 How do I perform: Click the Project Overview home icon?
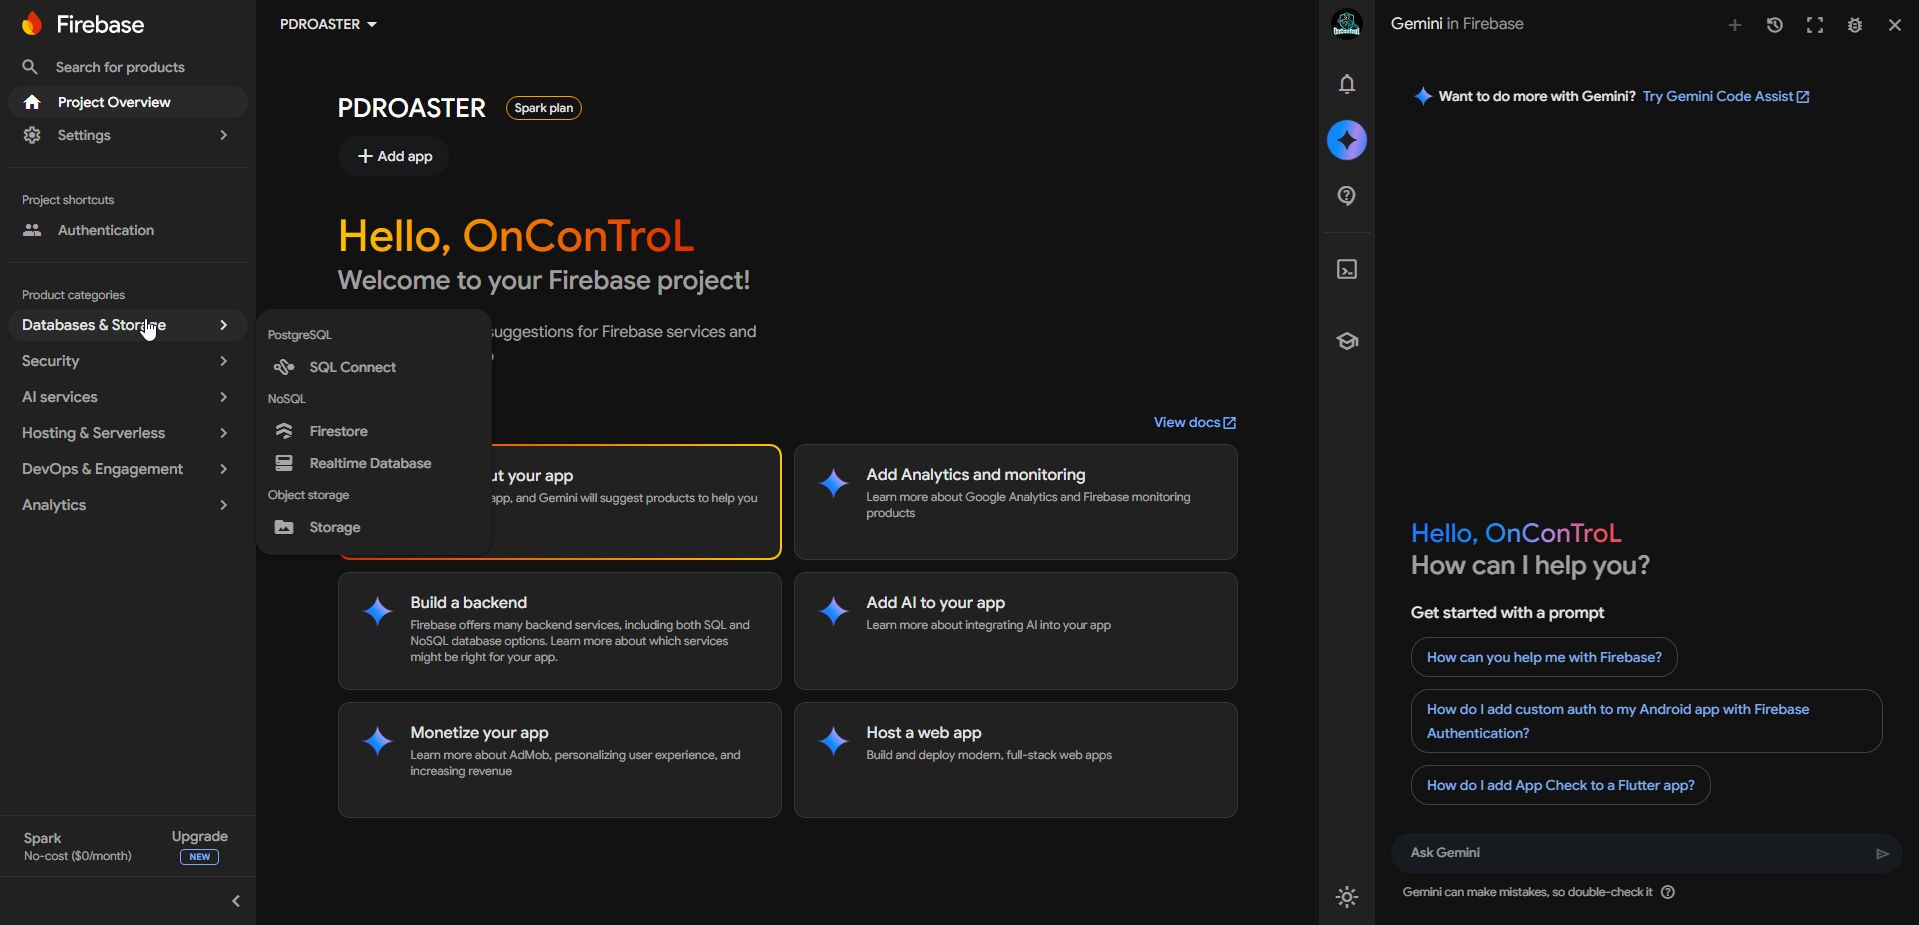[32, 102]
